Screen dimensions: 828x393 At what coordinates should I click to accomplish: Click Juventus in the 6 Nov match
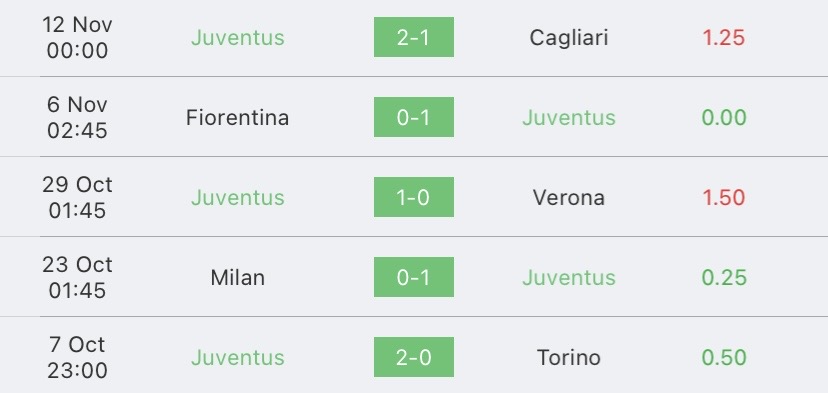click(x=569, y=117)
